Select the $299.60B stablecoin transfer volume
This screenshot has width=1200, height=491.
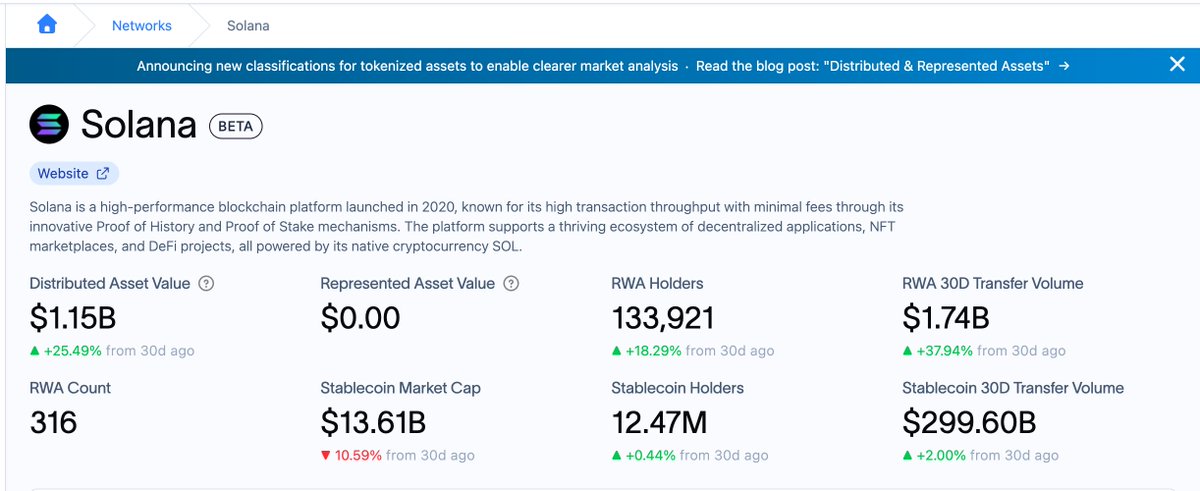point(969,422)
